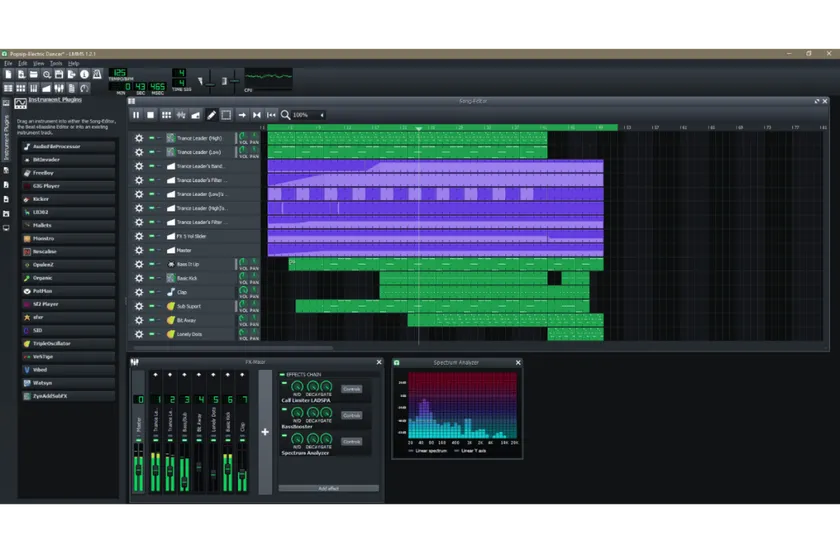
Task: Mute the Clap track
Action: [152, 292]
